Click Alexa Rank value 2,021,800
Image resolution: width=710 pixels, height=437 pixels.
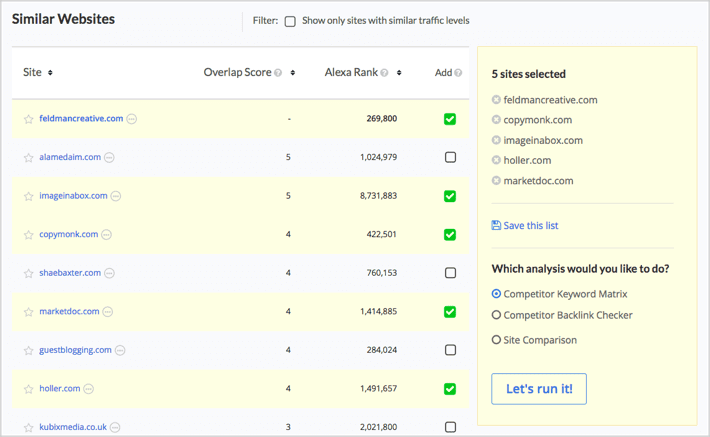pos(379,427)
